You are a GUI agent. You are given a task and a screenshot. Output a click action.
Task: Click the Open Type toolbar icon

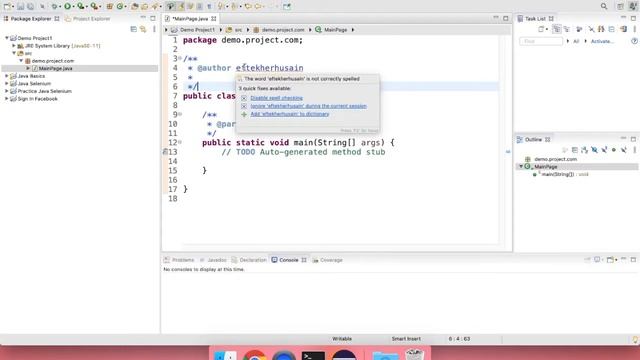click(x=134, y=6)
